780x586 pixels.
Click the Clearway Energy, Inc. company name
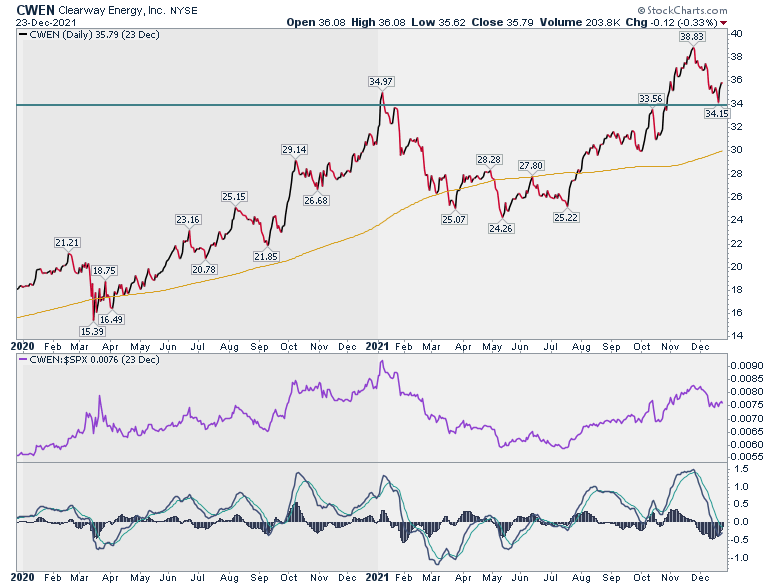point(112,10)
